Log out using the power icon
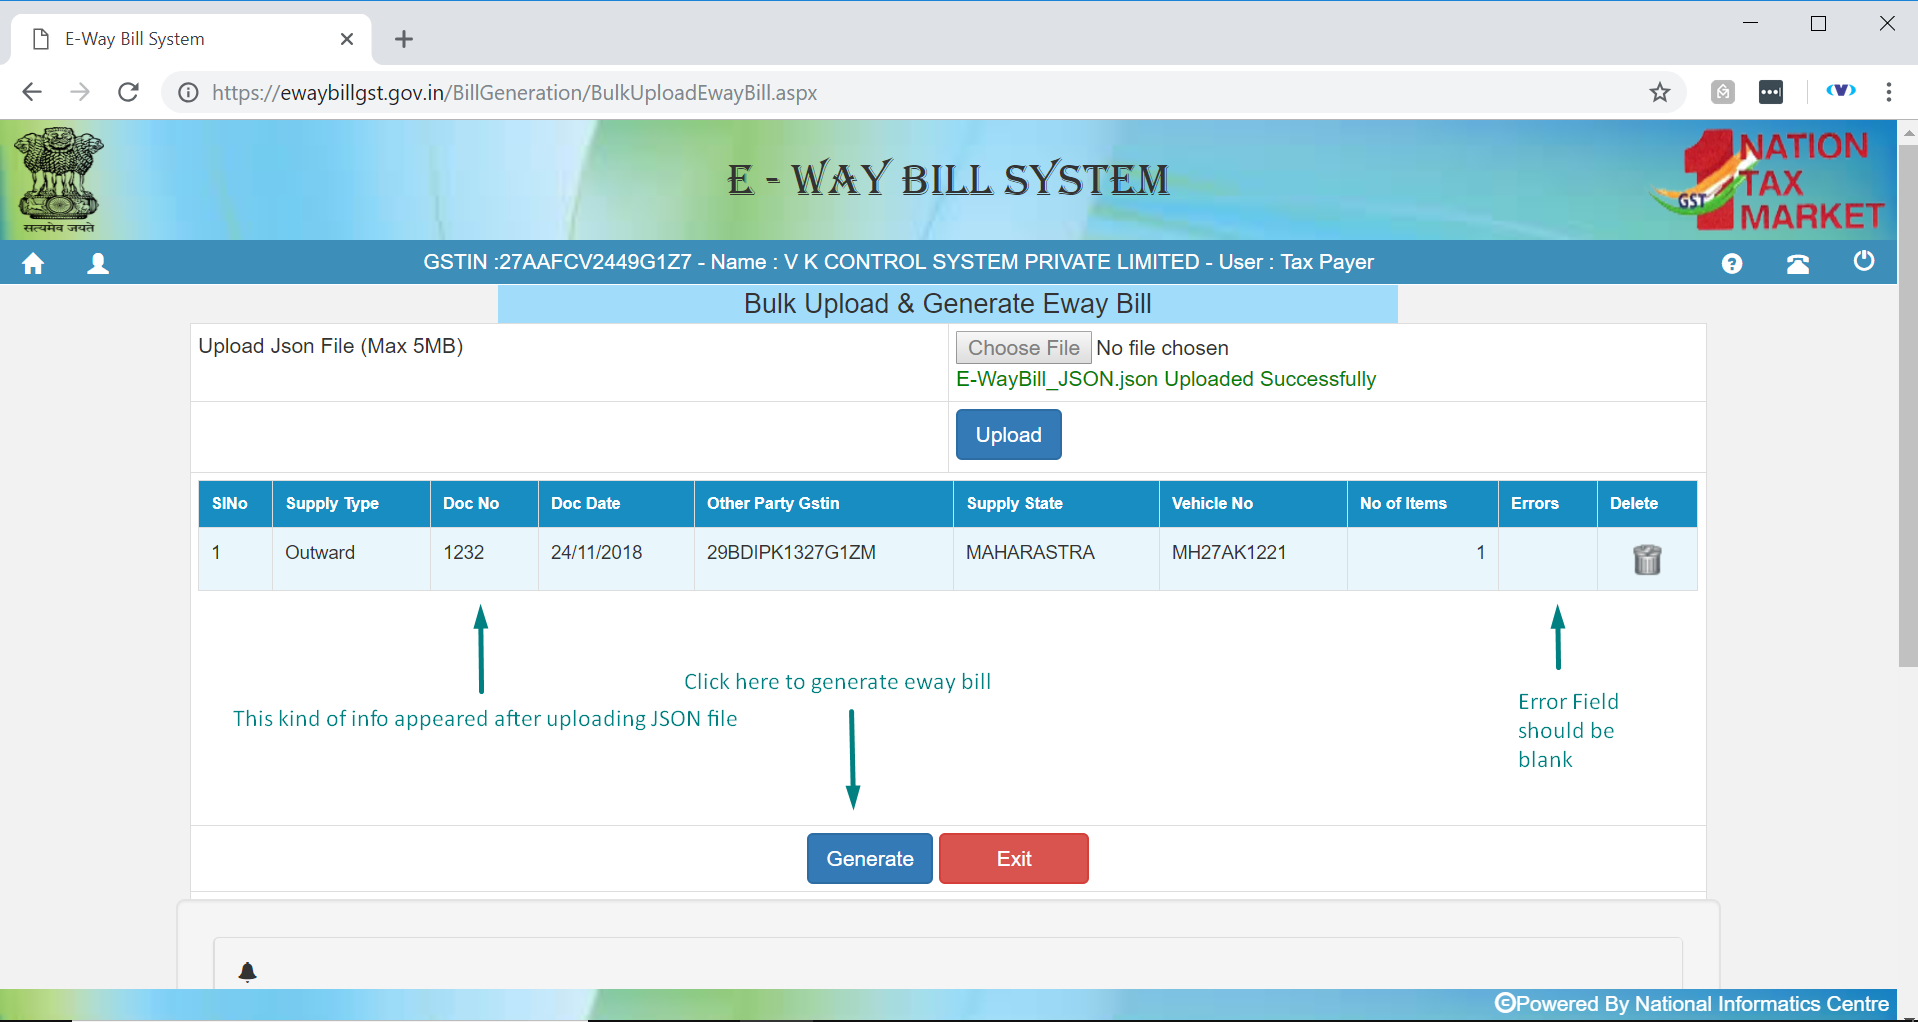The image size is (1918, 1022). [1863, 262]
